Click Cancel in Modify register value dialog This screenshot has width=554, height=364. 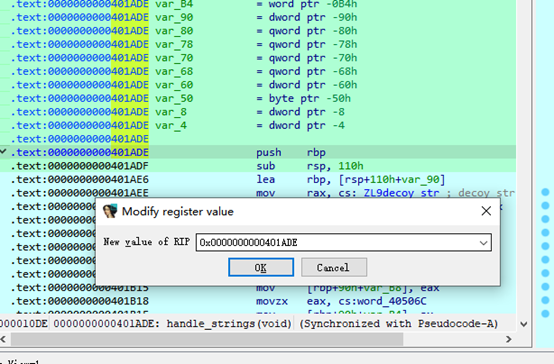click(334, 267)
